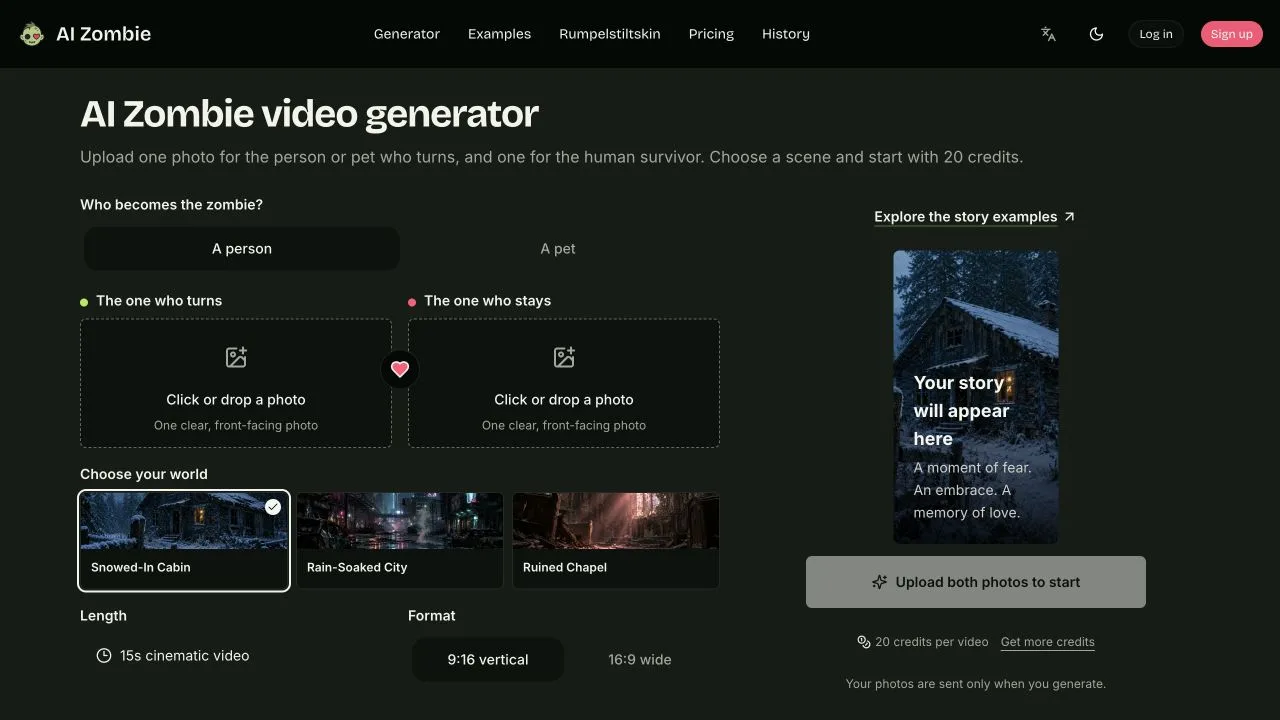Click the story preview cabin image

coord(976,397)
